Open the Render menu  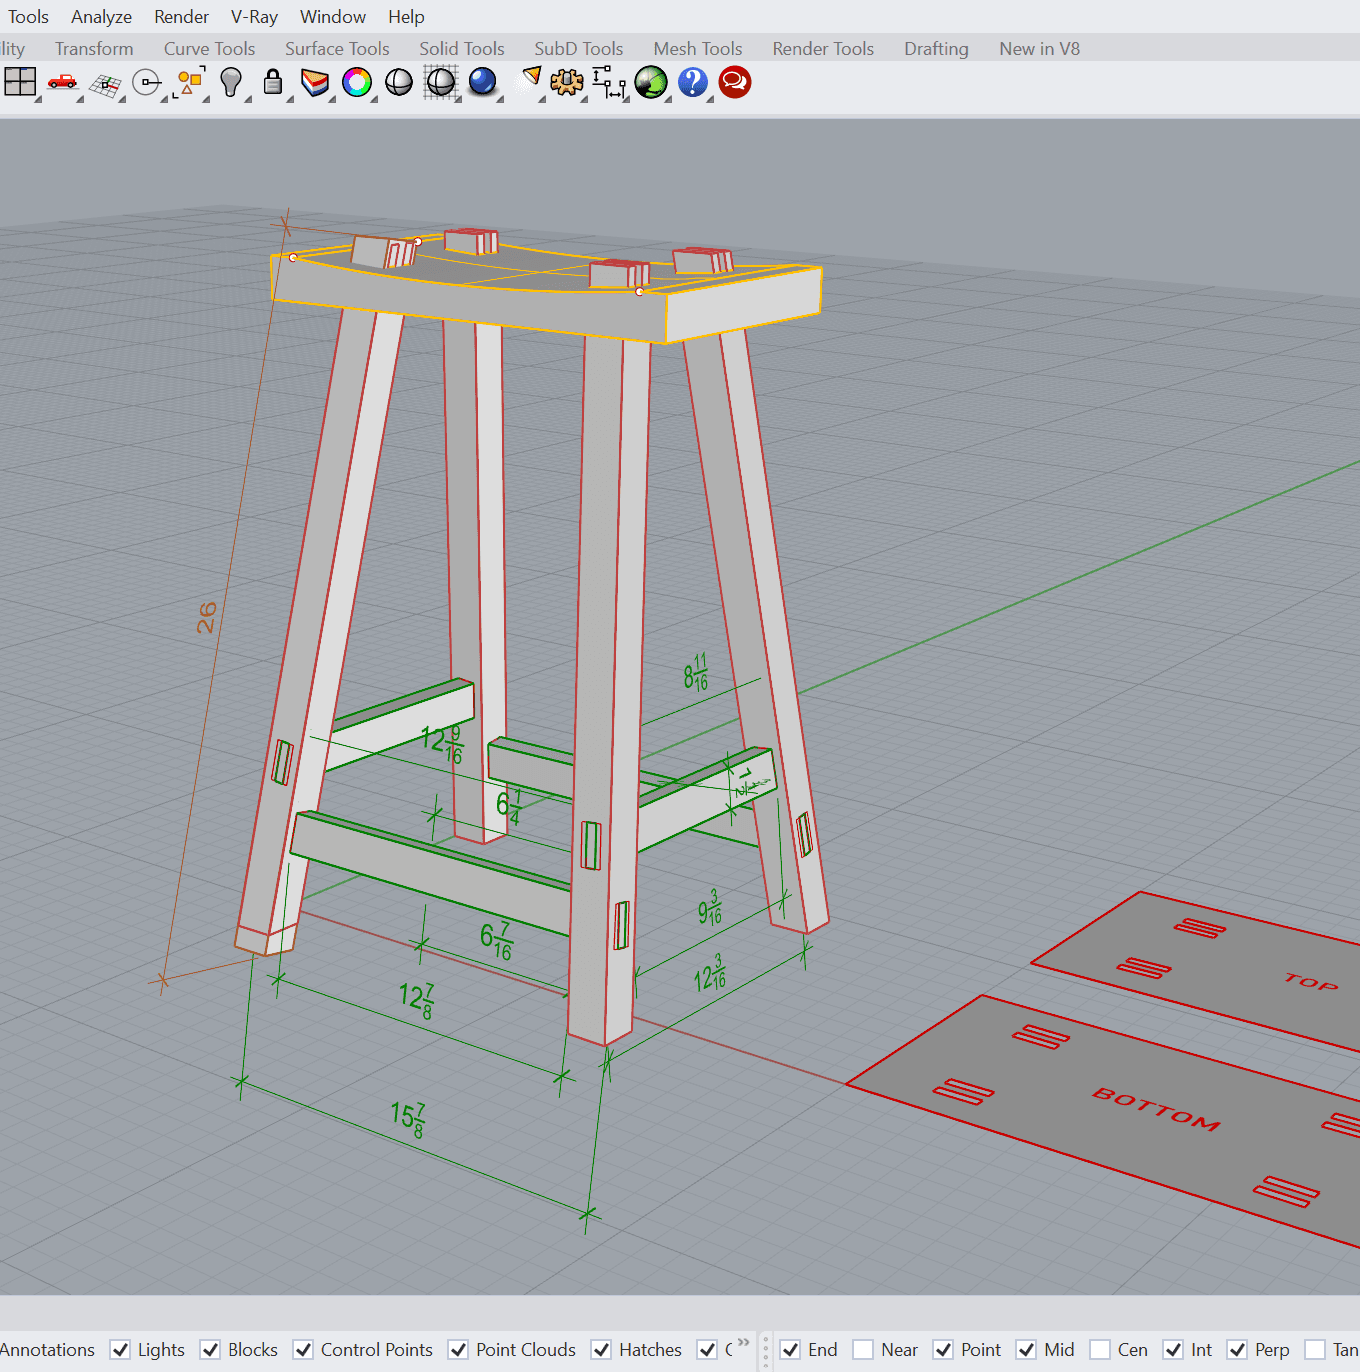pos(181,17)
